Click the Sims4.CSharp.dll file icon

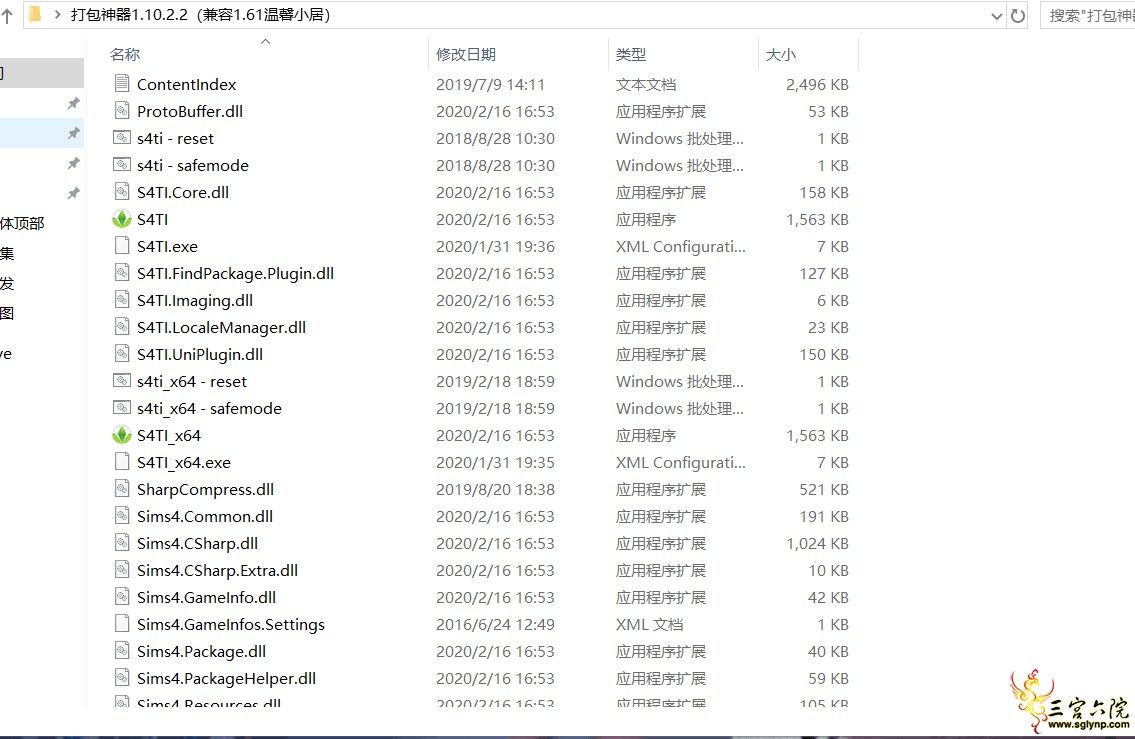point(122,543)
